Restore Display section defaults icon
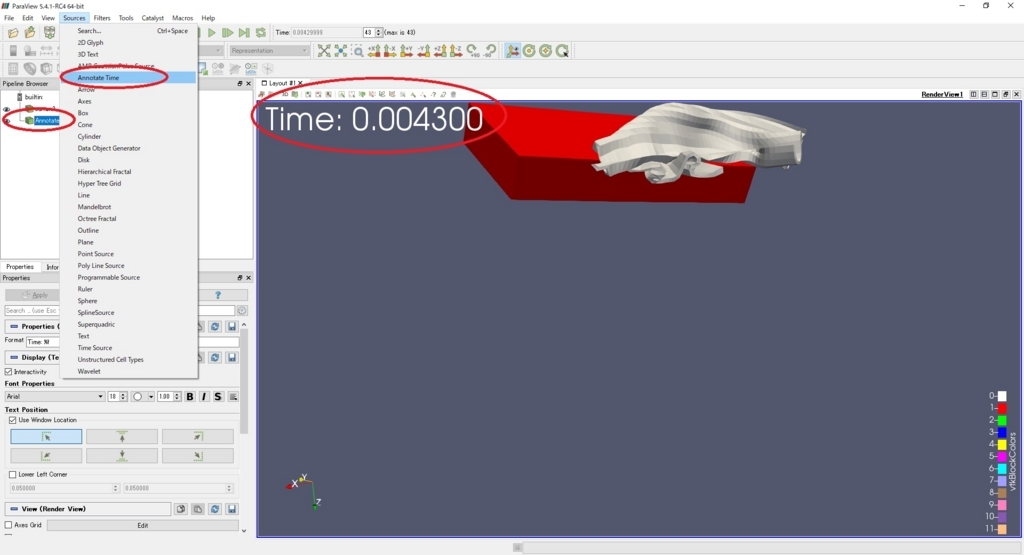The width and height of the screenshot is (1024, 555). (215, 358)
